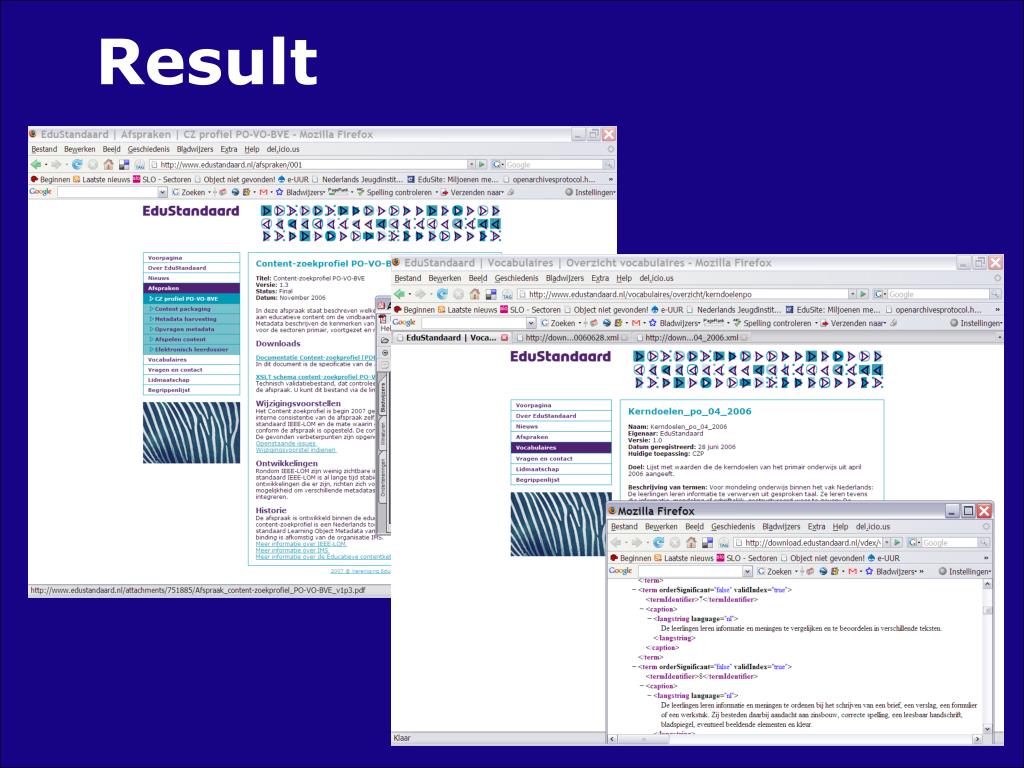Open Bewerken menu in bottom Firefox window
Screen dimensions: 1024x768
point(661,526)
